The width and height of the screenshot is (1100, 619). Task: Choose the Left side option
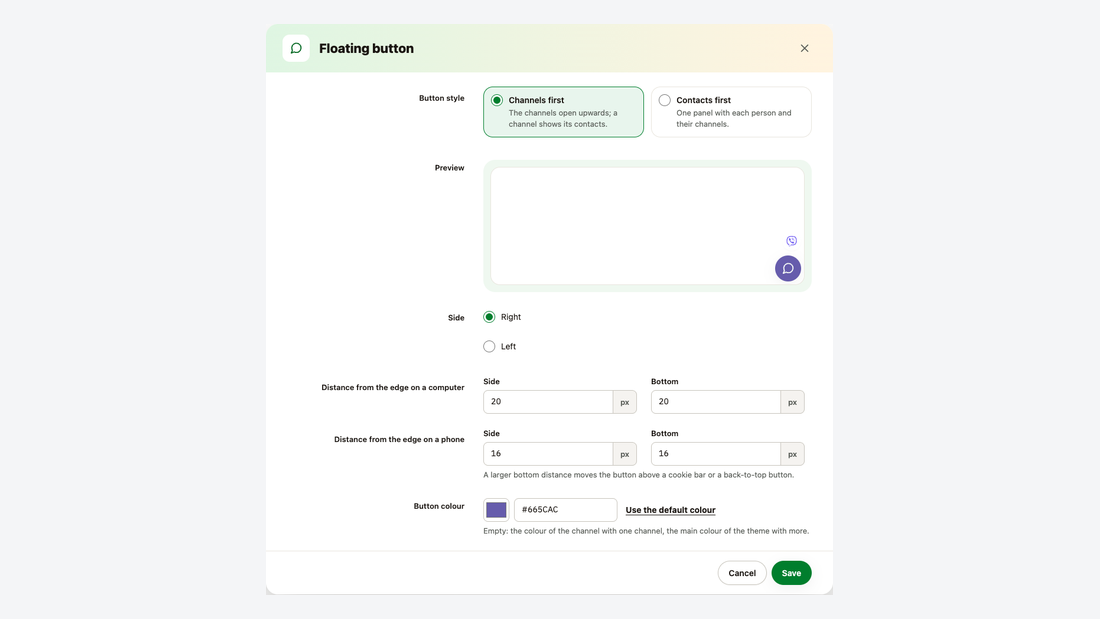click(x=499, y=347)
